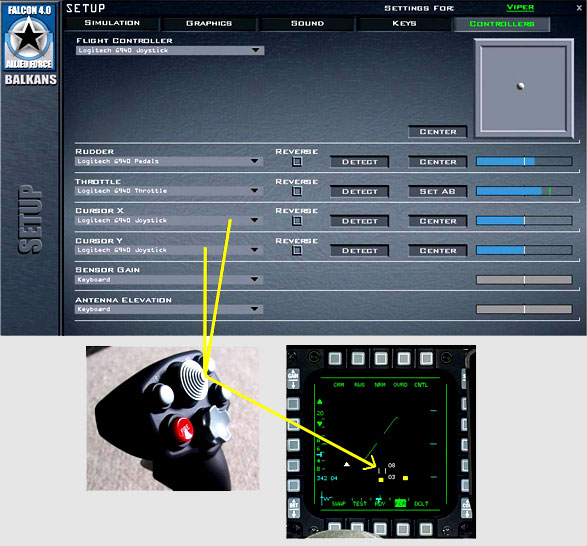Close the Setup screen with X
The height and width of the screenshot is (546, 587).
coord(579,8)
